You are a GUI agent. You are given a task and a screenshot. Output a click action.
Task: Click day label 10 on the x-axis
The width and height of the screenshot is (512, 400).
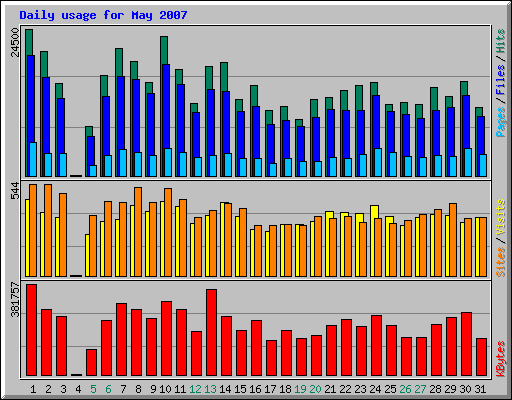click(x=165, y=389)
